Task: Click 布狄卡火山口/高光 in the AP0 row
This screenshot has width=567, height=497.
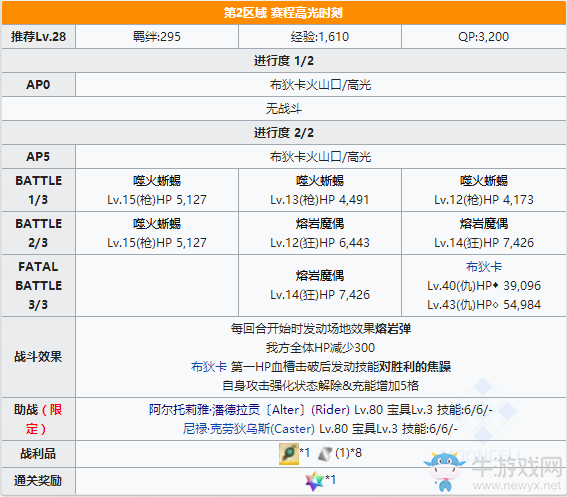Action: (x=320, y=85)
